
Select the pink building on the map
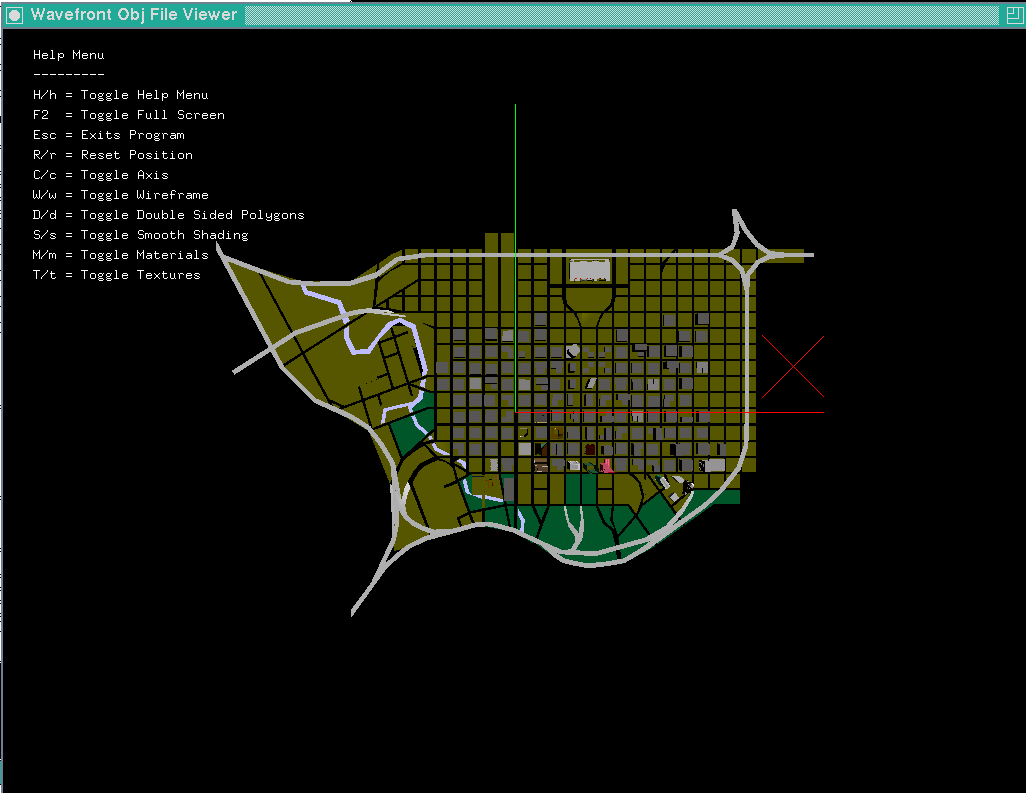coord(608,465)
